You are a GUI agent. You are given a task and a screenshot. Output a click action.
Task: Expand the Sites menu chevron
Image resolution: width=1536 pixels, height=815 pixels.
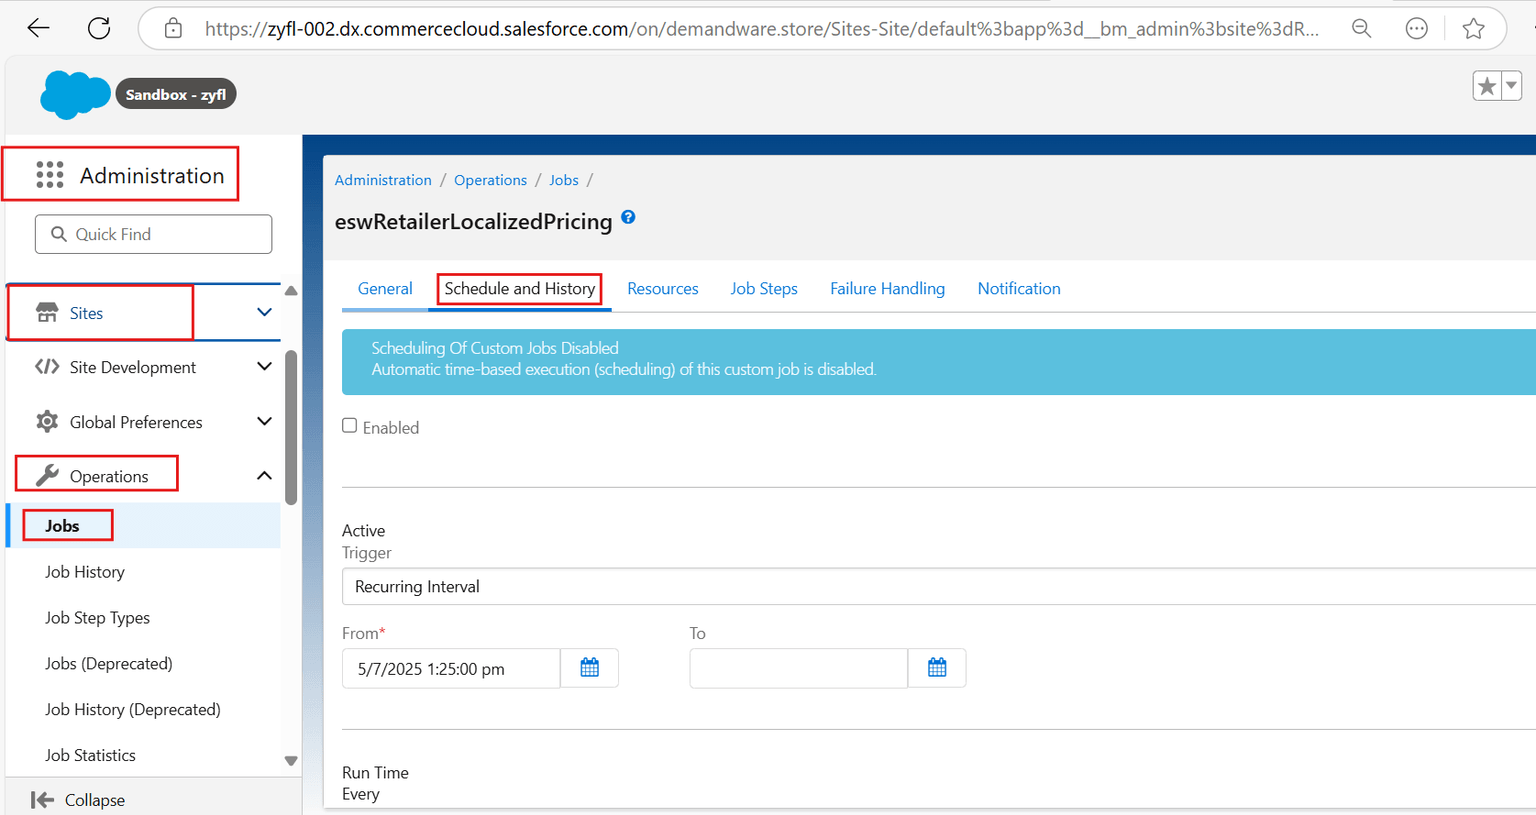click(x=264, y=313)
